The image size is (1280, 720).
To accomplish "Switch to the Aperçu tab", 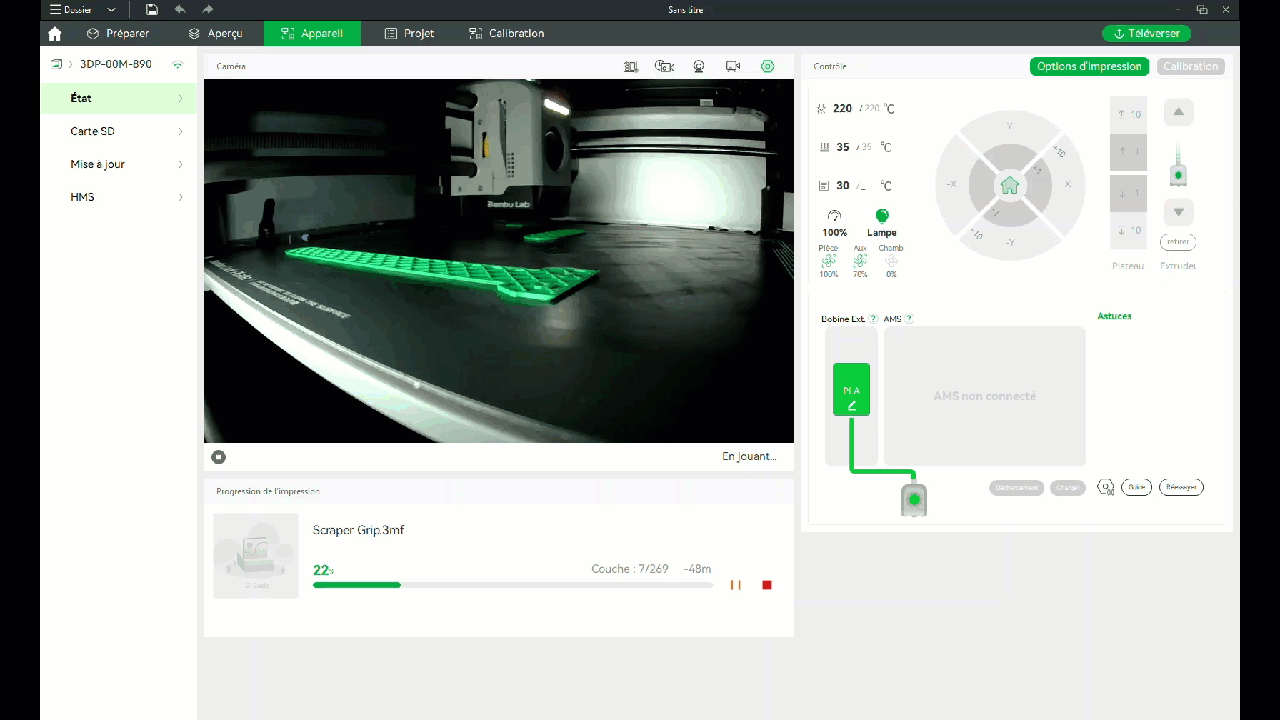I will click(x=215, y=33).
